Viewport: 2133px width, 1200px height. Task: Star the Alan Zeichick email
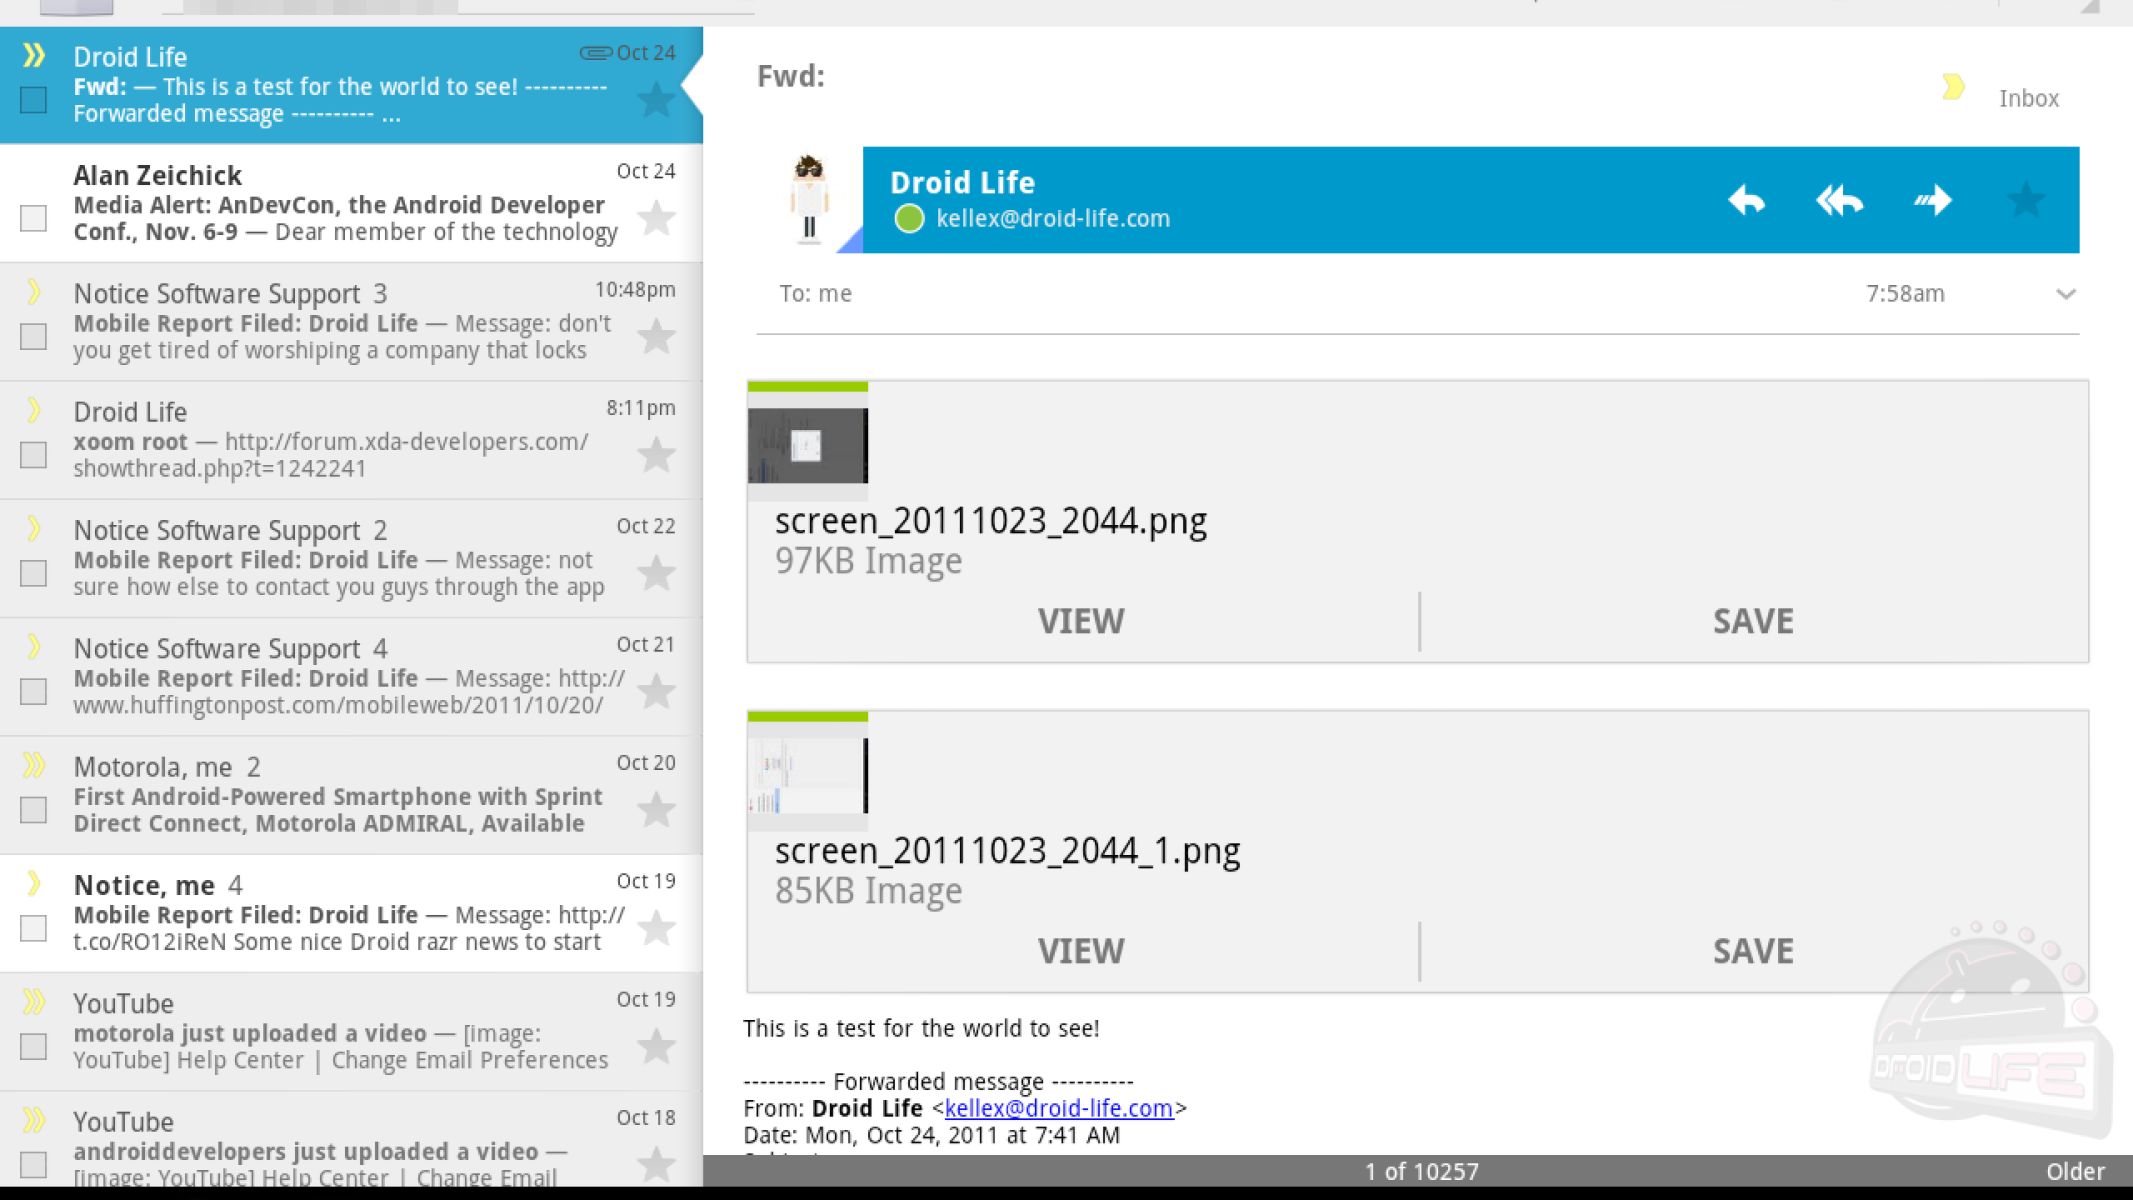pyautogui.click(x=656, y=218)
